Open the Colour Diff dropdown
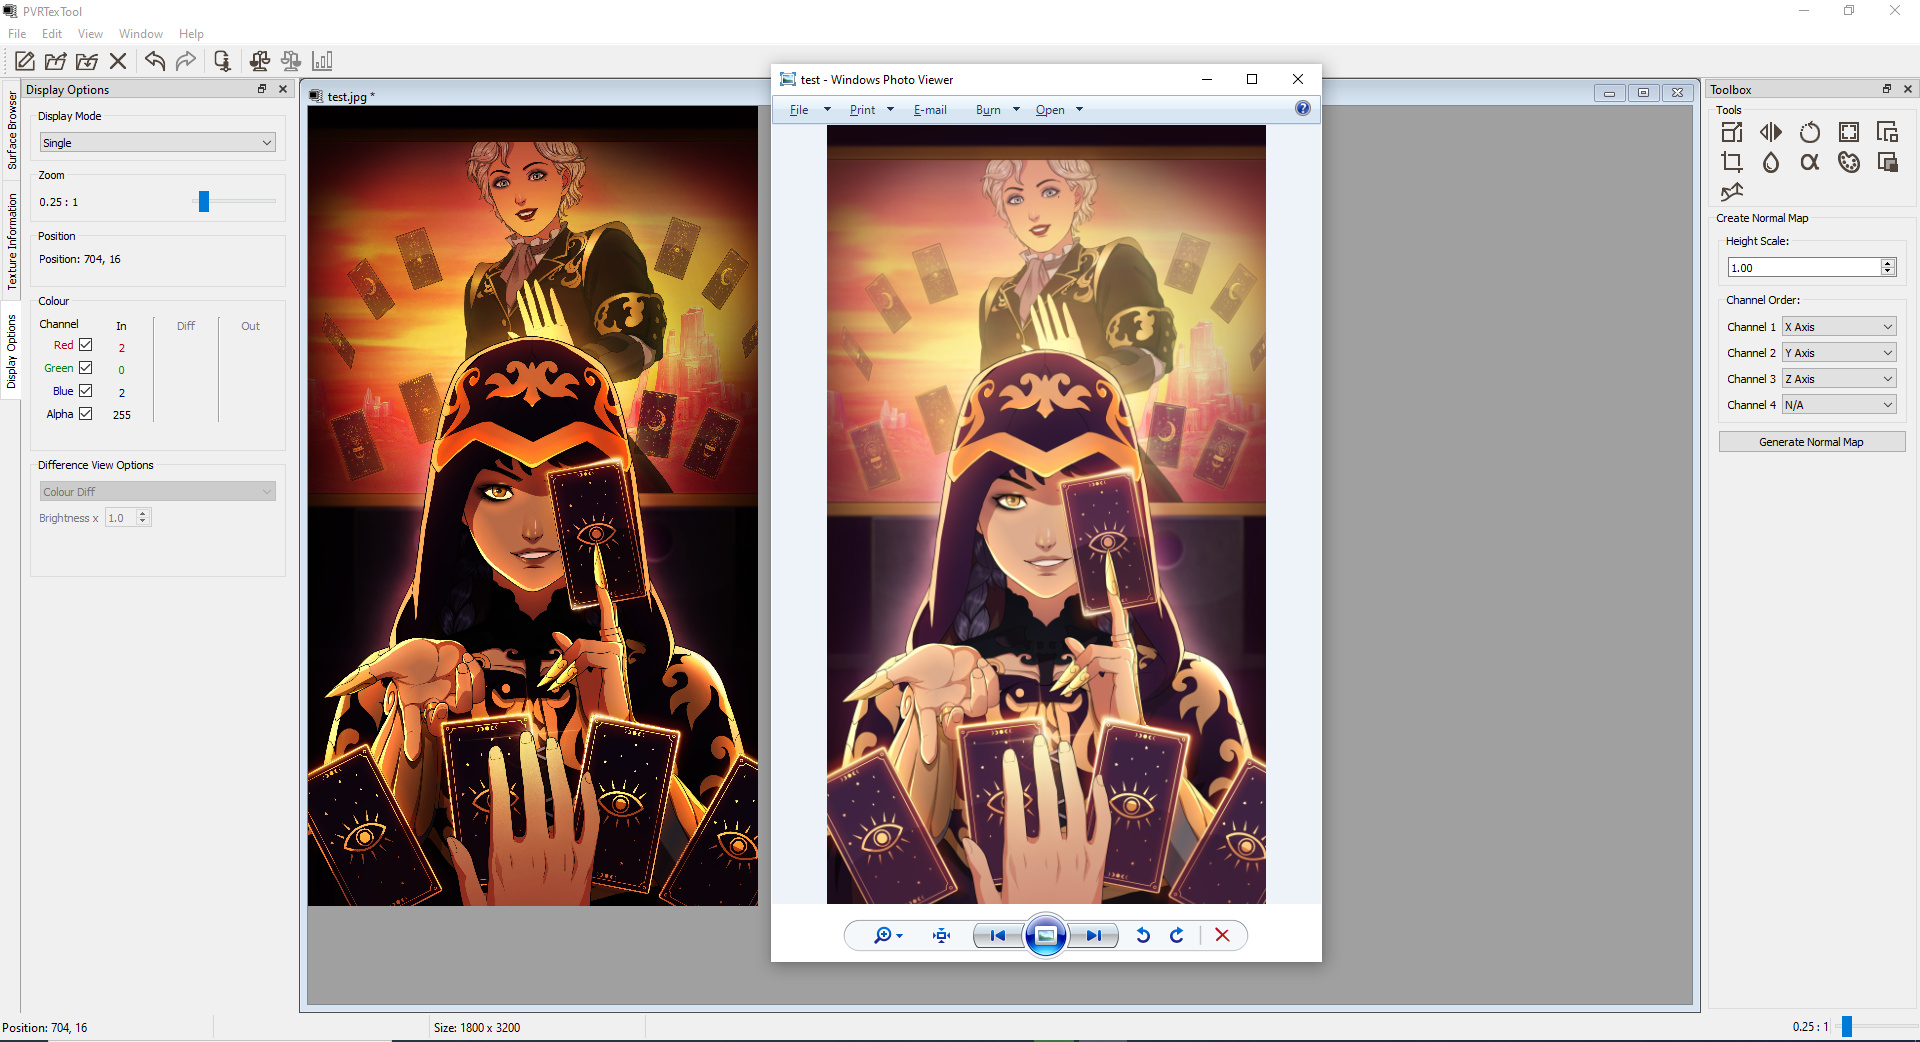This screenshot has height=1042, width=1920. tap(157, 492)
